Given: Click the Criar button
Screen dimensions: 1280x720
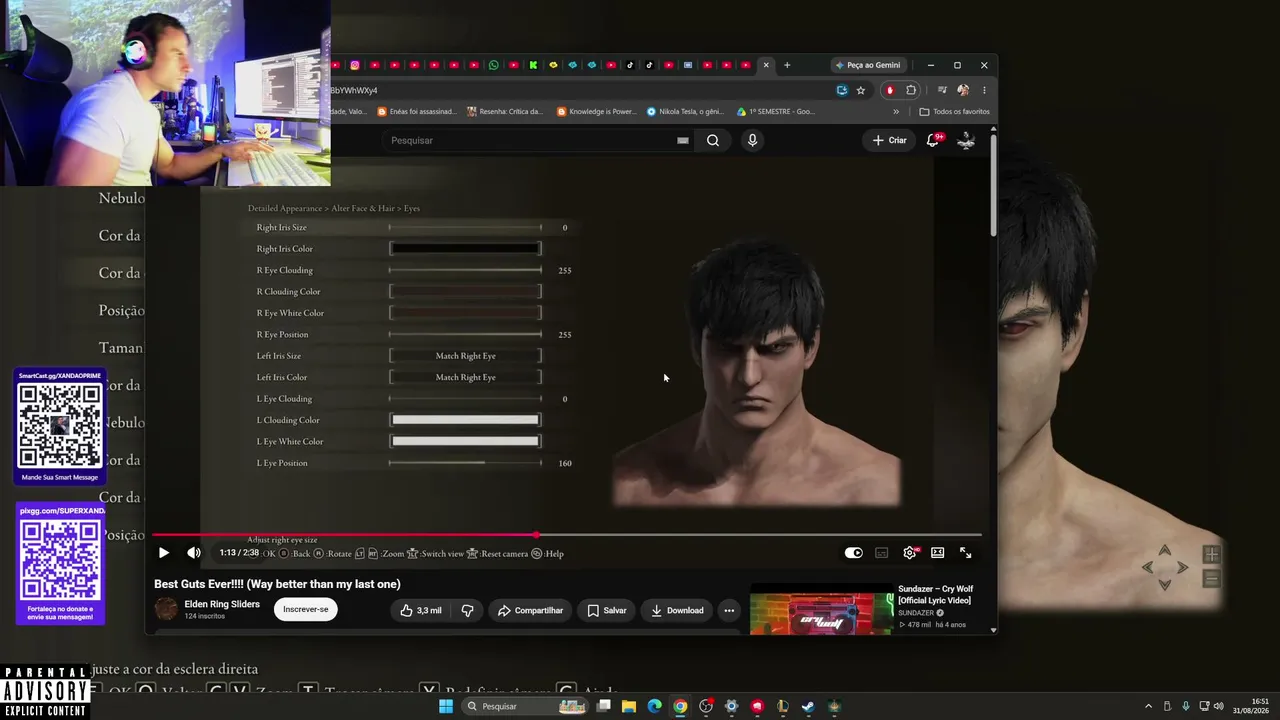Looking at the screenshot, I should coord(889,140).
